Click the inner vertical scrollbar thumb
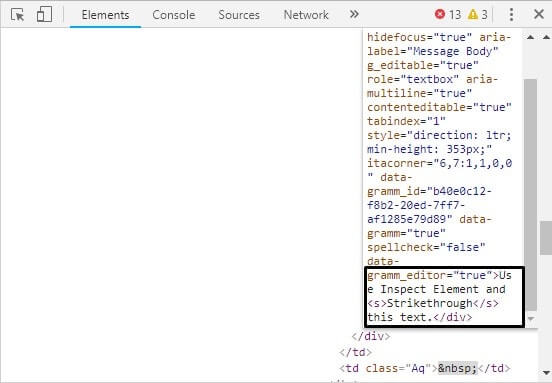The image size is (552, 383). 531,195
